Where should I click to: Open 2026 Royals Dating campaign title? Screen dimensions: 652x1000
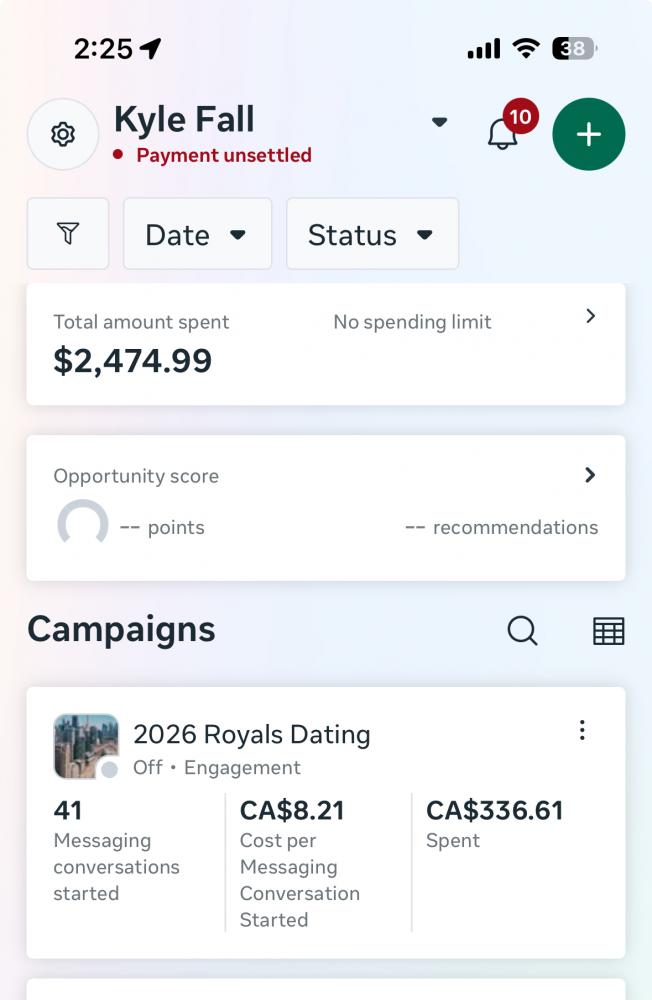pos(251,735)
